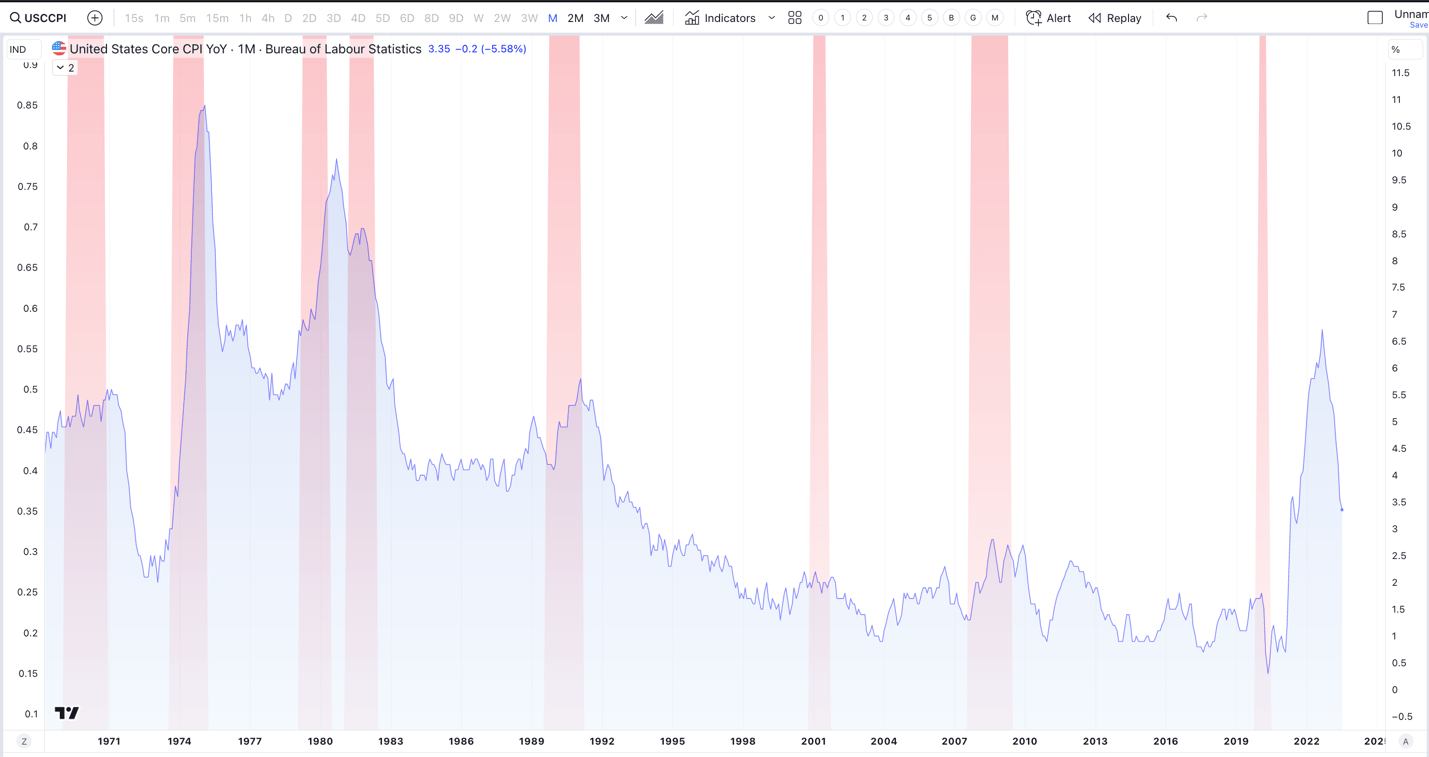
Task: Select the 9D interval
Action: click(x=456, y=18)
